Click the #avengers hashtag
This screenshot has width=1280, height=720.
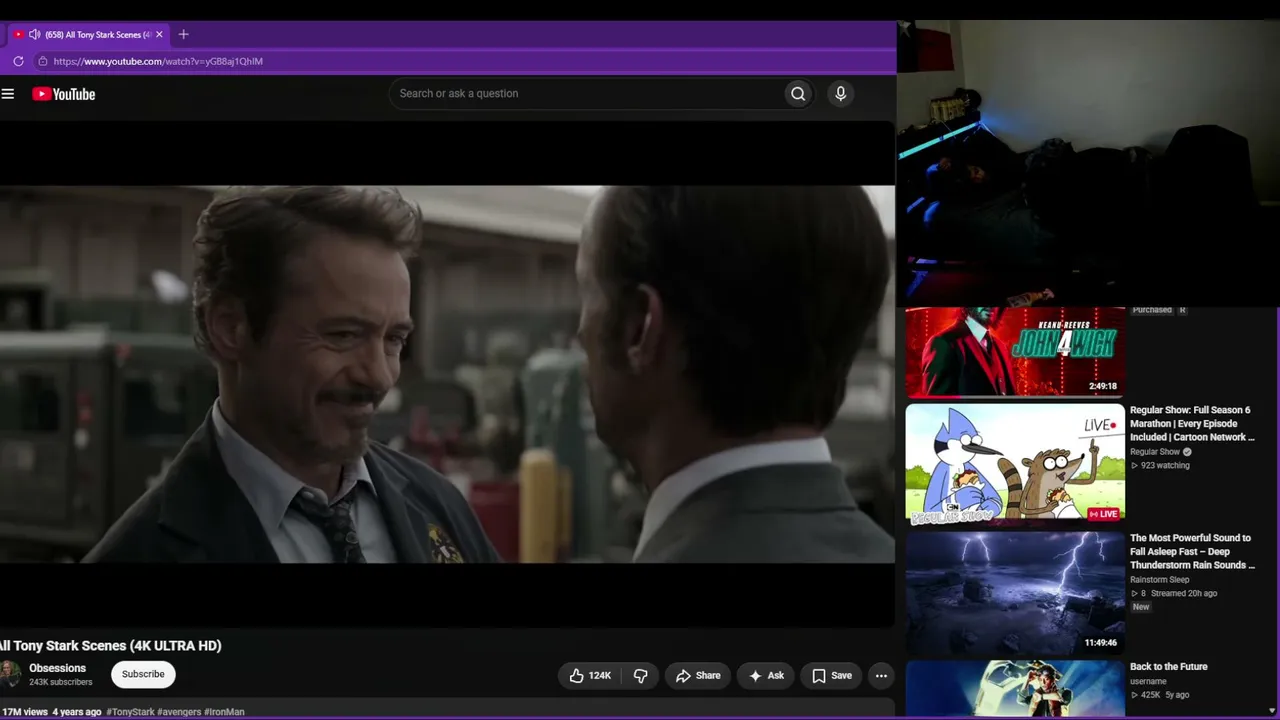click(x=179, y=712)
